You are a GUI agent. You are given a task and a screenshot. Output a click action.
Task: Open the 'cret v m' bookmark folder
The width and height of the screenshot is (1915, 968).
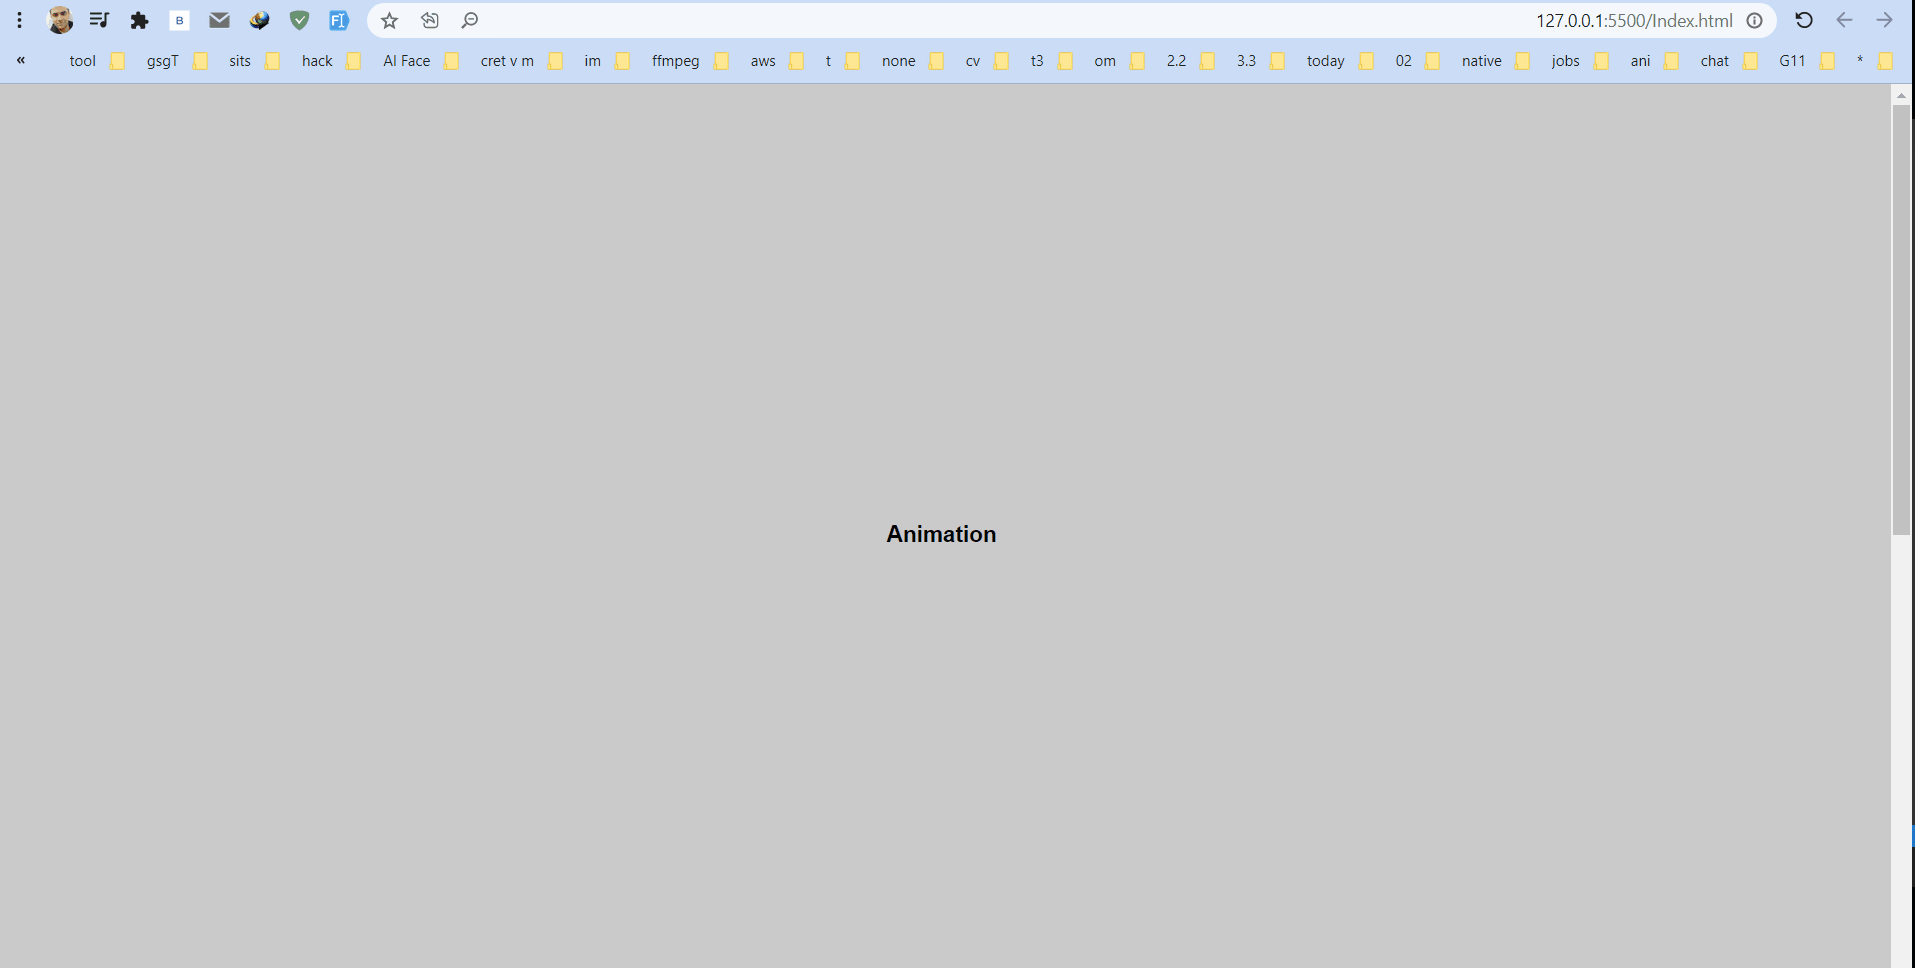520,61
